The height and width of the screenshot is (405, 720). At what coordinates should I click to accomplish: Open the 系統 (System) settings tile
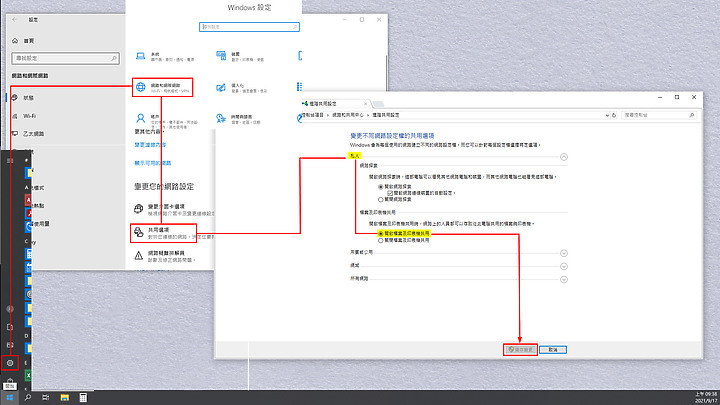pyautogui.click(x=164, y=56)
